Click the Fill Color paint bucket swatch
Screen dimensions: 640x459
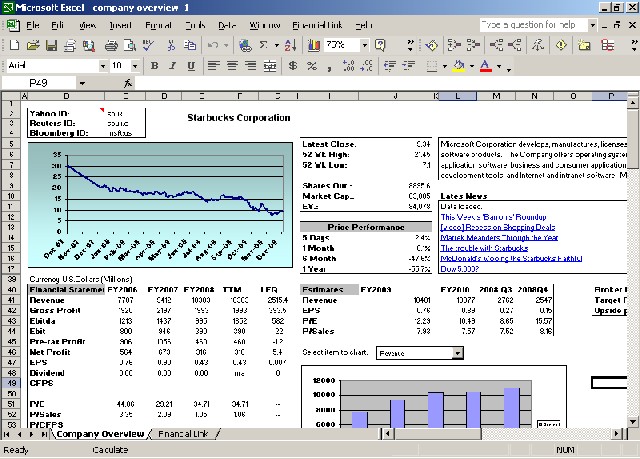(x=458, y=66)
